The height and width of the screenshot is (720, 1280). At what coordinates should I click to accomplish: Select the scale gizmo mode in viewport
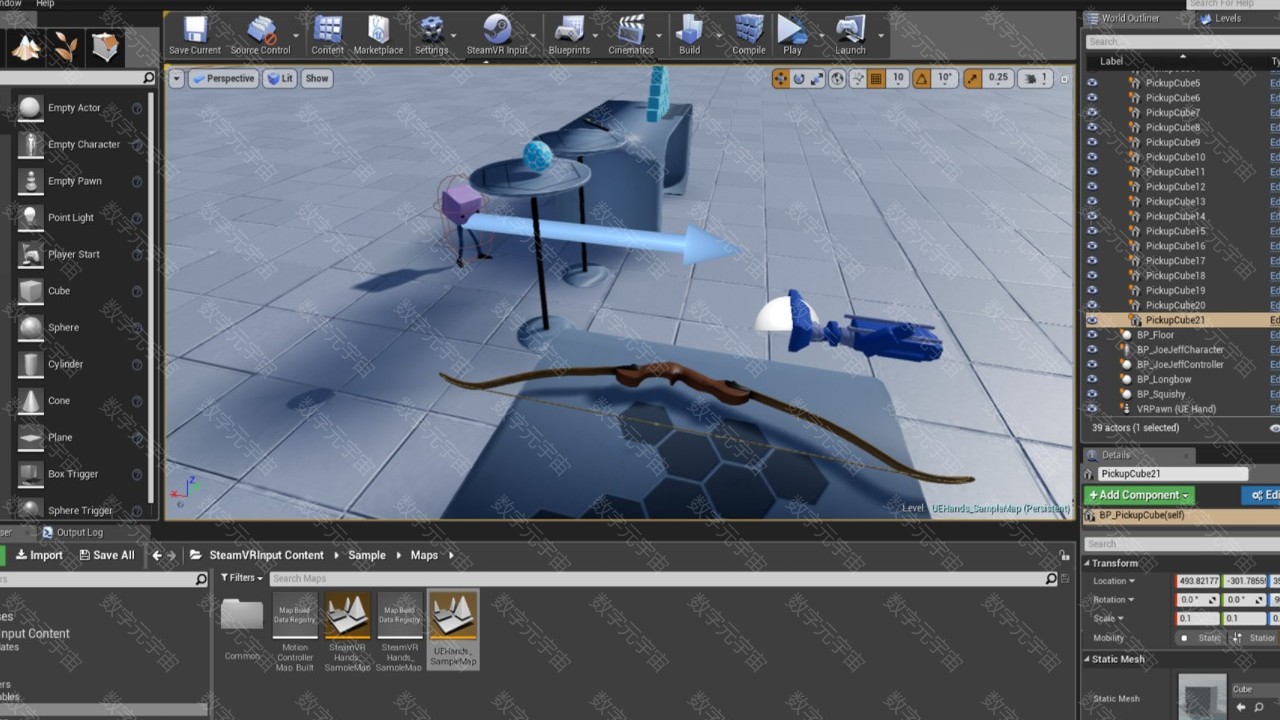[x=817, y=78]
